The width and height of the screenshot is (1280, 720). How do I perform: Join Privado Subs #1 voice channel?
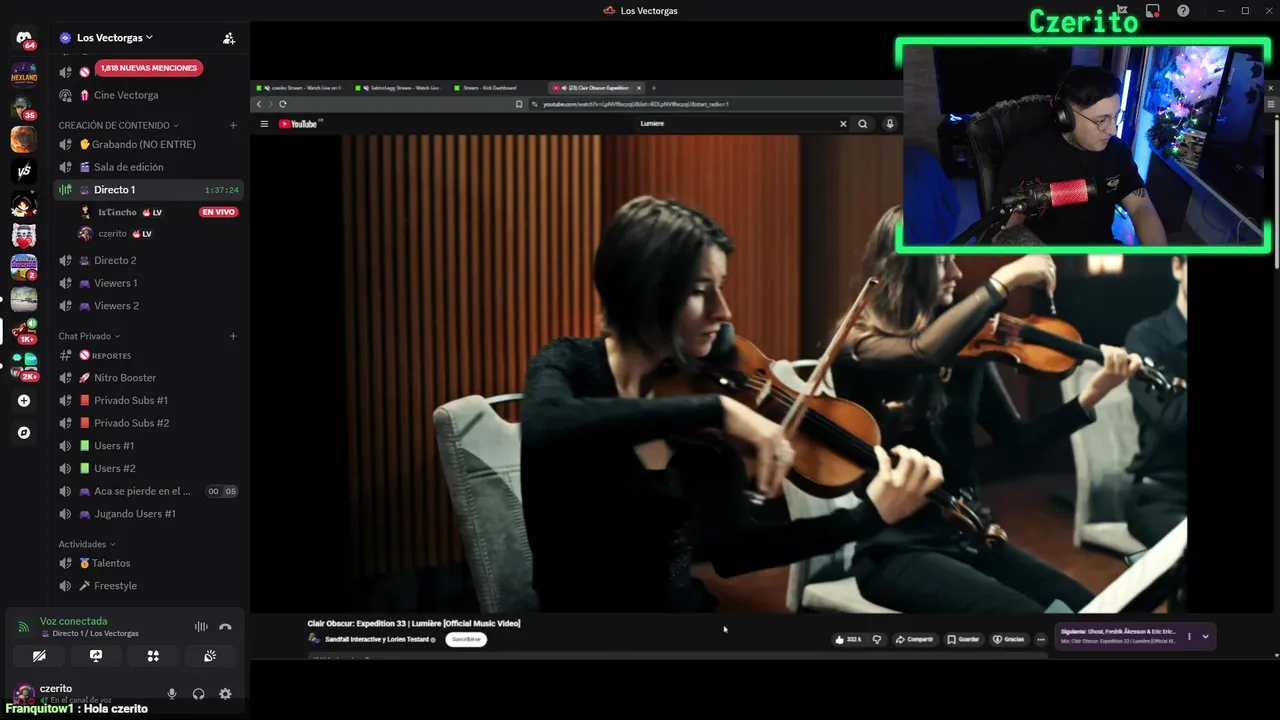click(x=148, y=400)
